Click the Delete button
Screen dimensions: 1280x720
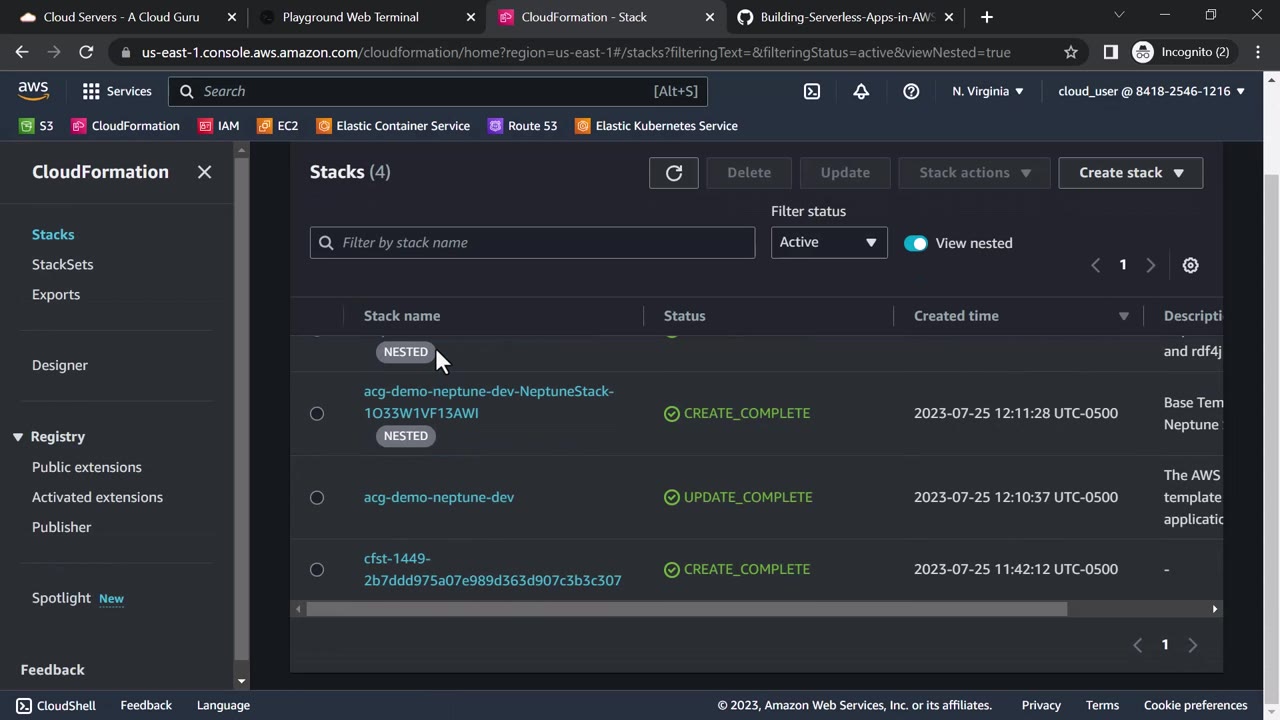click(749, 172)
